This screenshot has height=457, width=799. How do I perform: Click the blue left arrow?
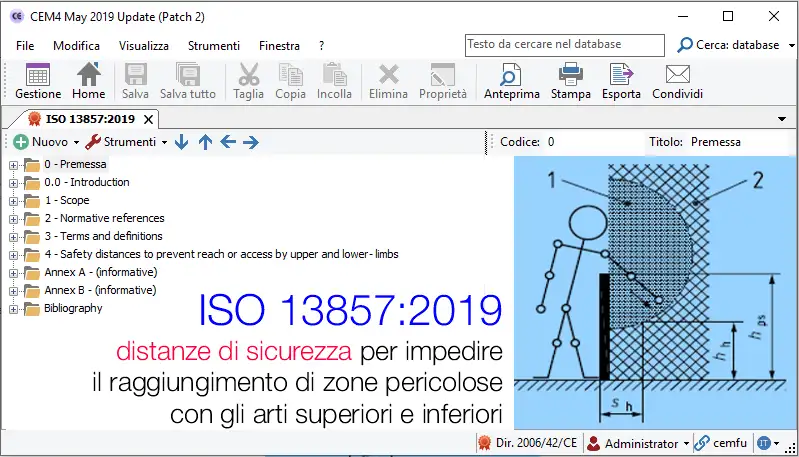(x=228, y=142)
